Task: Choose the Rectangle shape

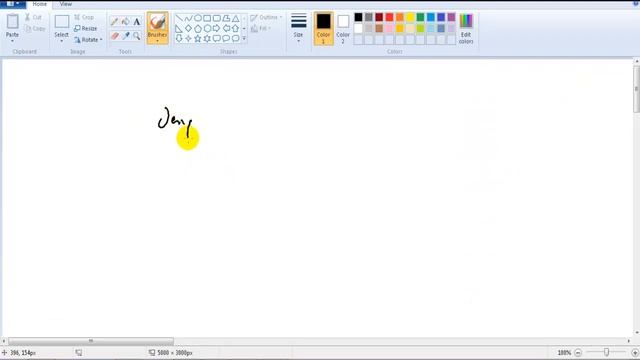Action: point(207,18)
